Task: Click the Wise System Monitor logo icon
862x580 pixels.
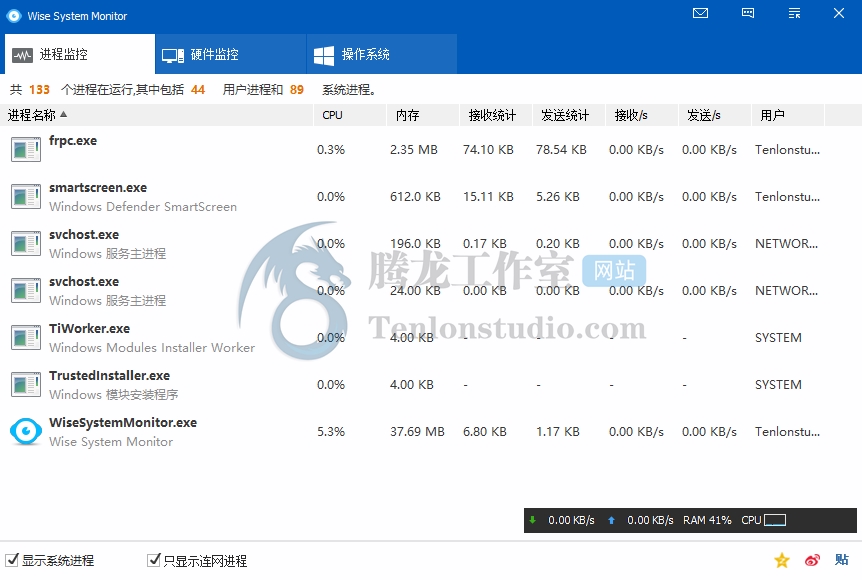Action: pyautogui.click(x=14, y=16)
